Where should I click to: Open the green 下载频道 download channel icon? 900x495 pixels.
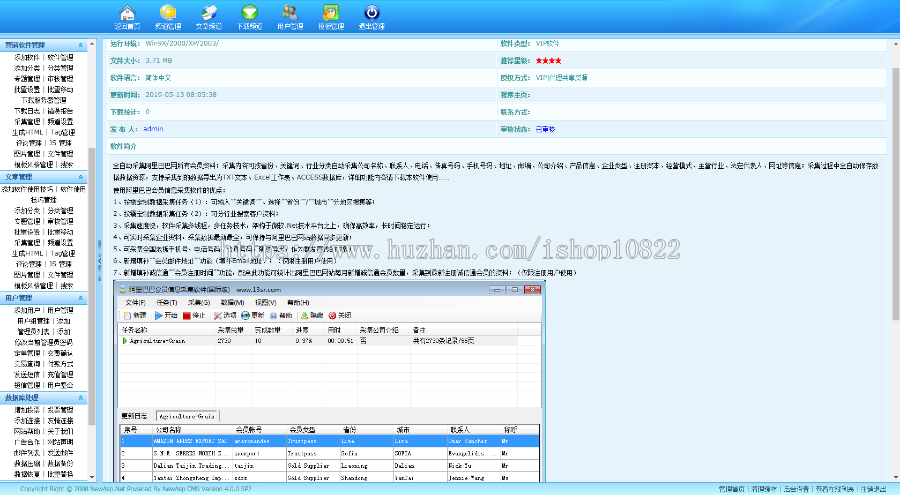248,13
